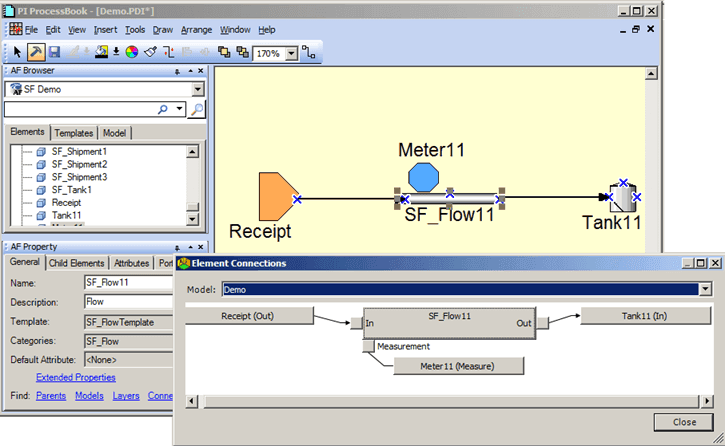Select the blue Meter11 octagon symbol
Screen dimensions: 725x446
[424, 177]
